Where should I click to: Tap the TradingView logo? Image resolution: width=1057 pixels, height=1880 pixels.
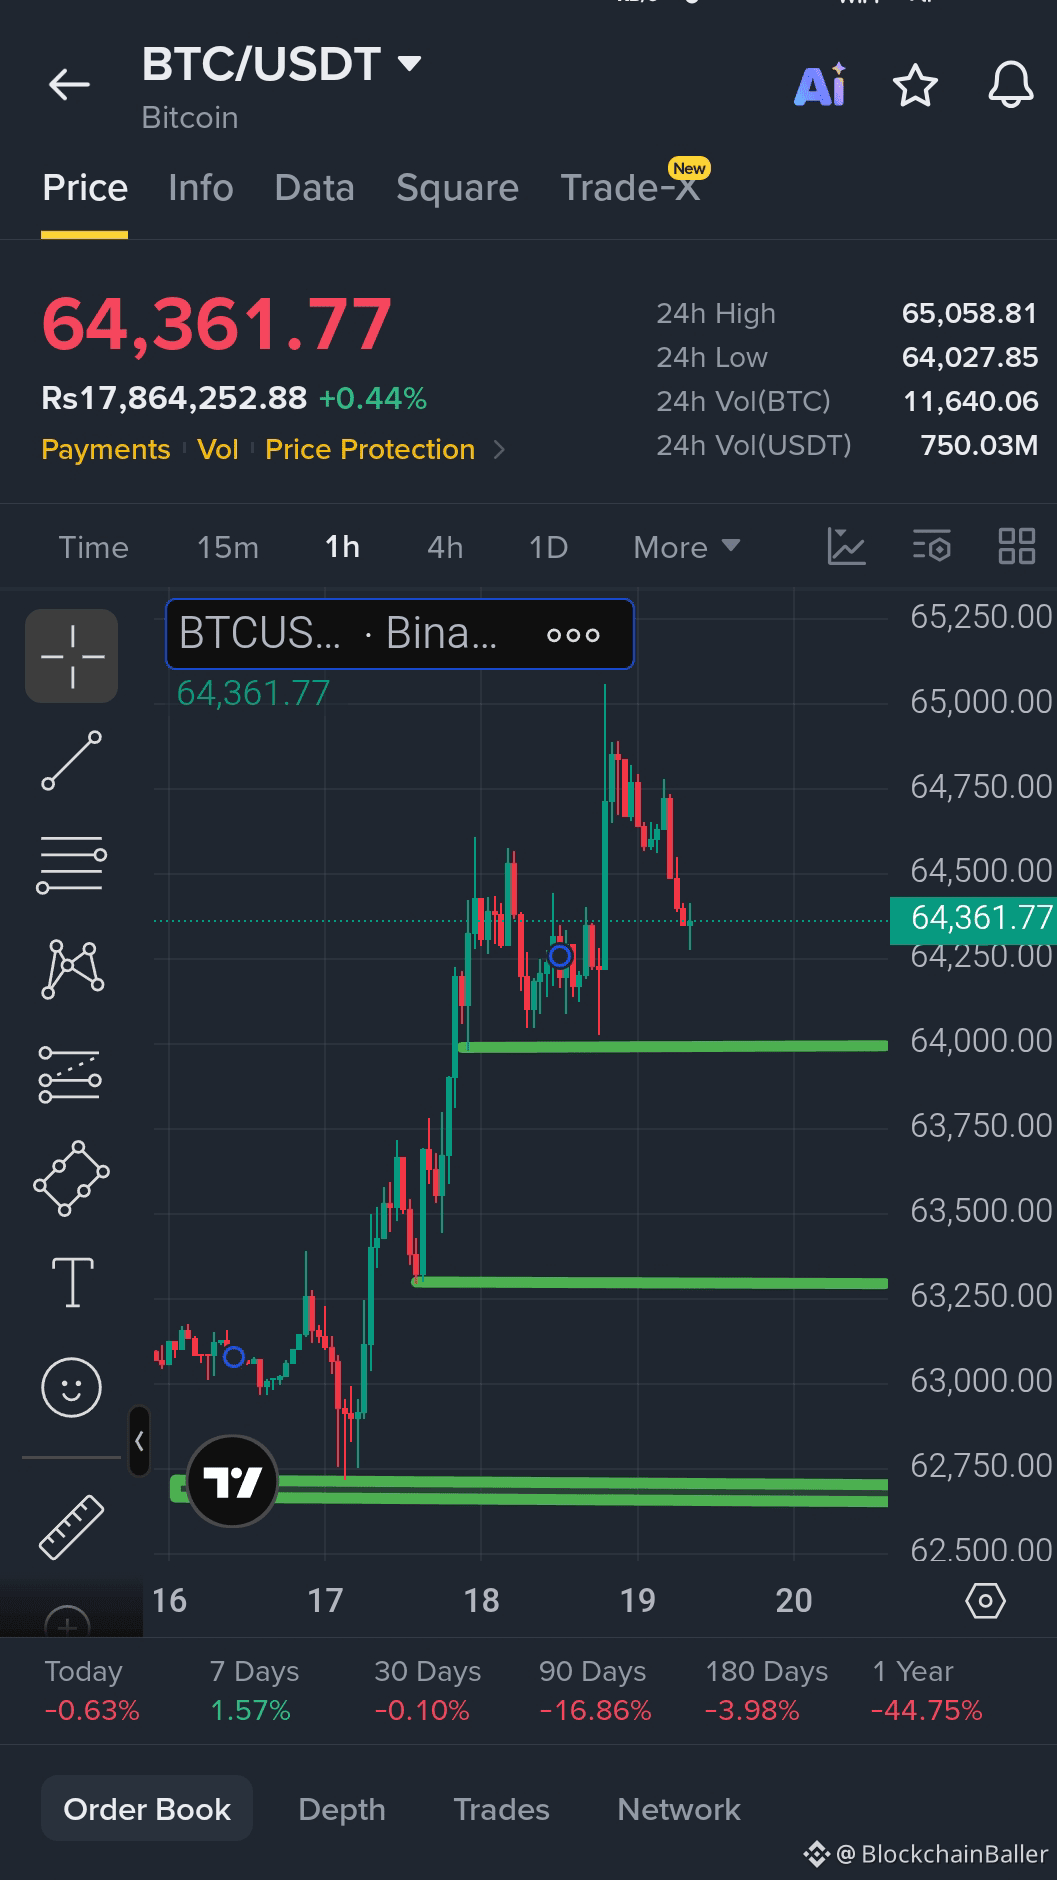232,1481
